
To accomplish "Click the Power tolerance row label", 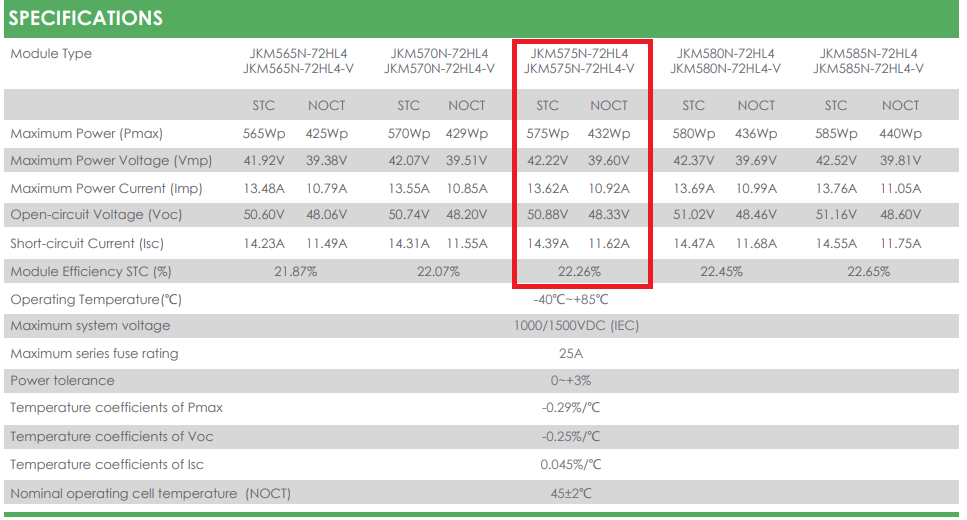I will [62, 380].
